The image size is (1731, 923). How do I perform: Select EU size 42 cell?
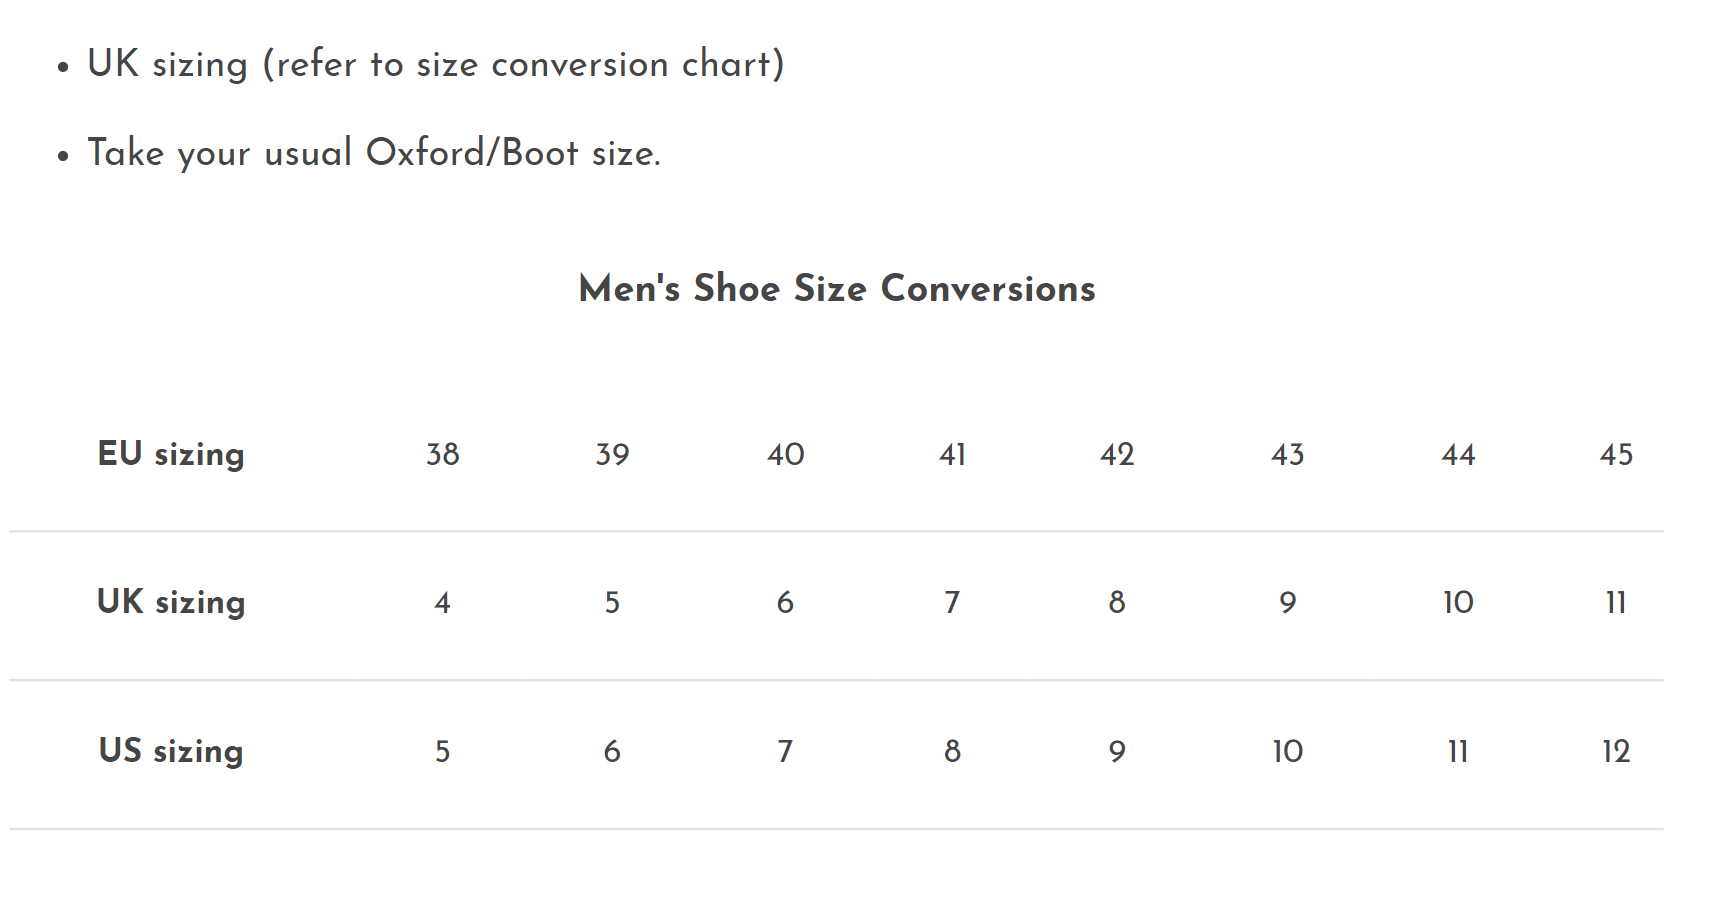pos(1117,455)
